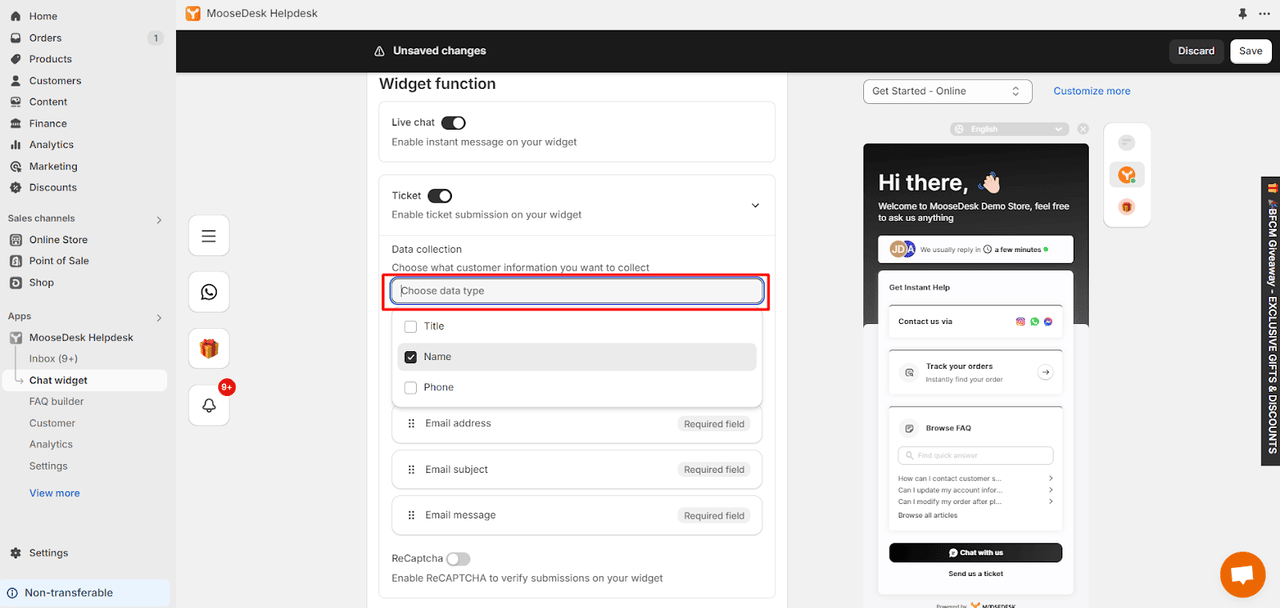Click the Shop channel icon
1280x608 pixels.
15,283
